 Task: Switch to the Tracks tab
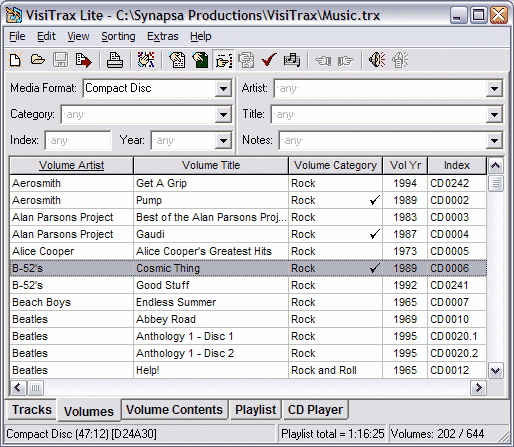pyautogui.click(x=32, y=410)
